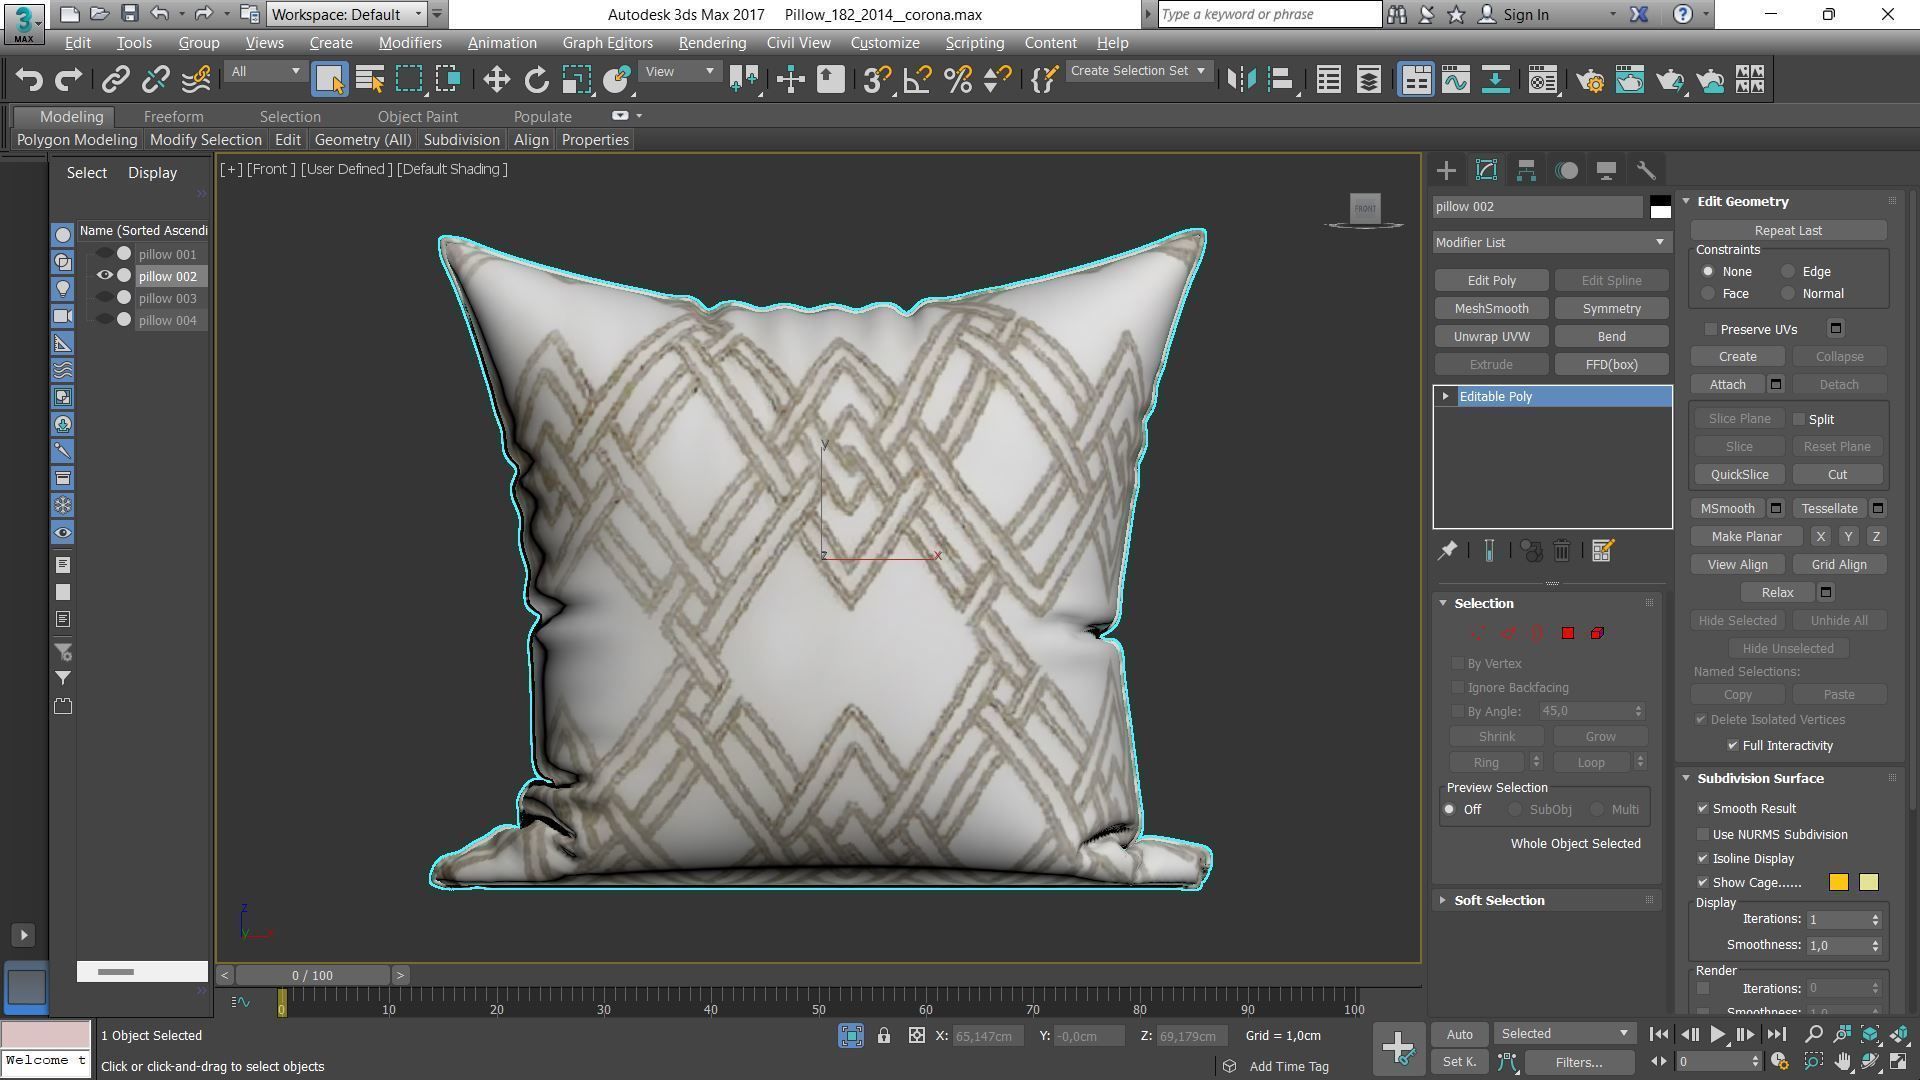
Task: Select the Select and Scale tool
Action: 577,79
